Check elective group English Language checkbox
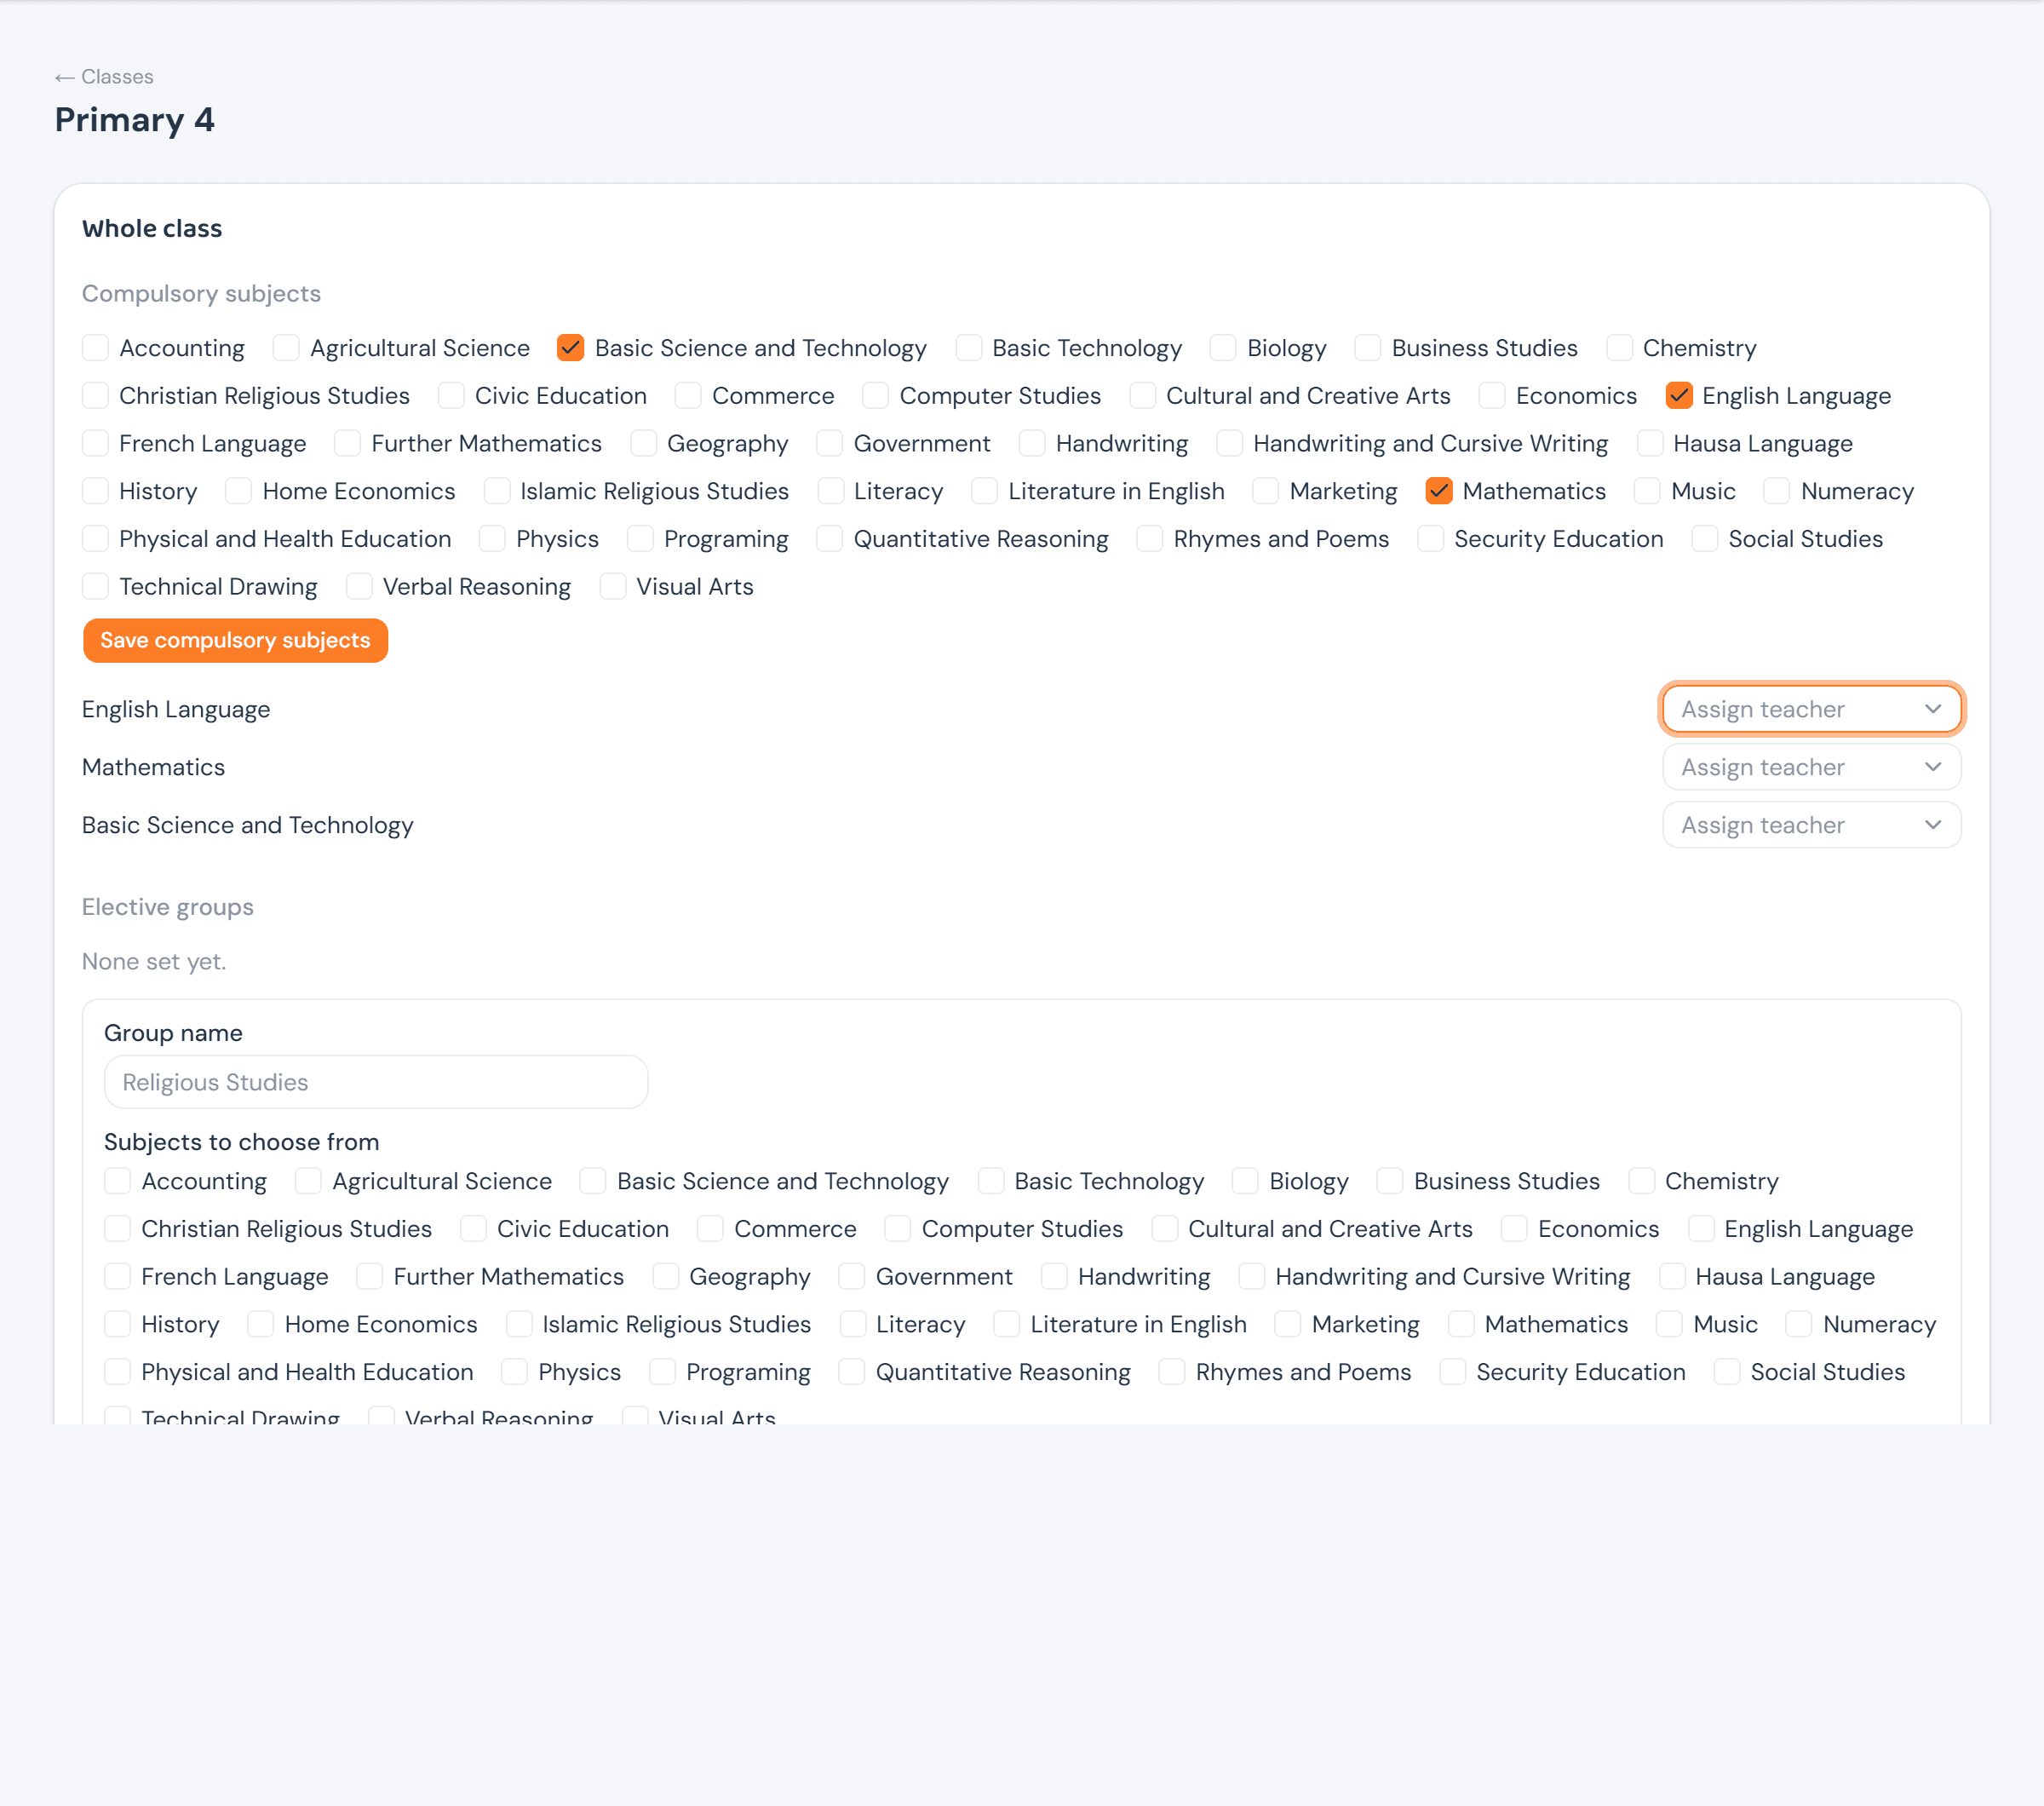 coord(1701,1229)
